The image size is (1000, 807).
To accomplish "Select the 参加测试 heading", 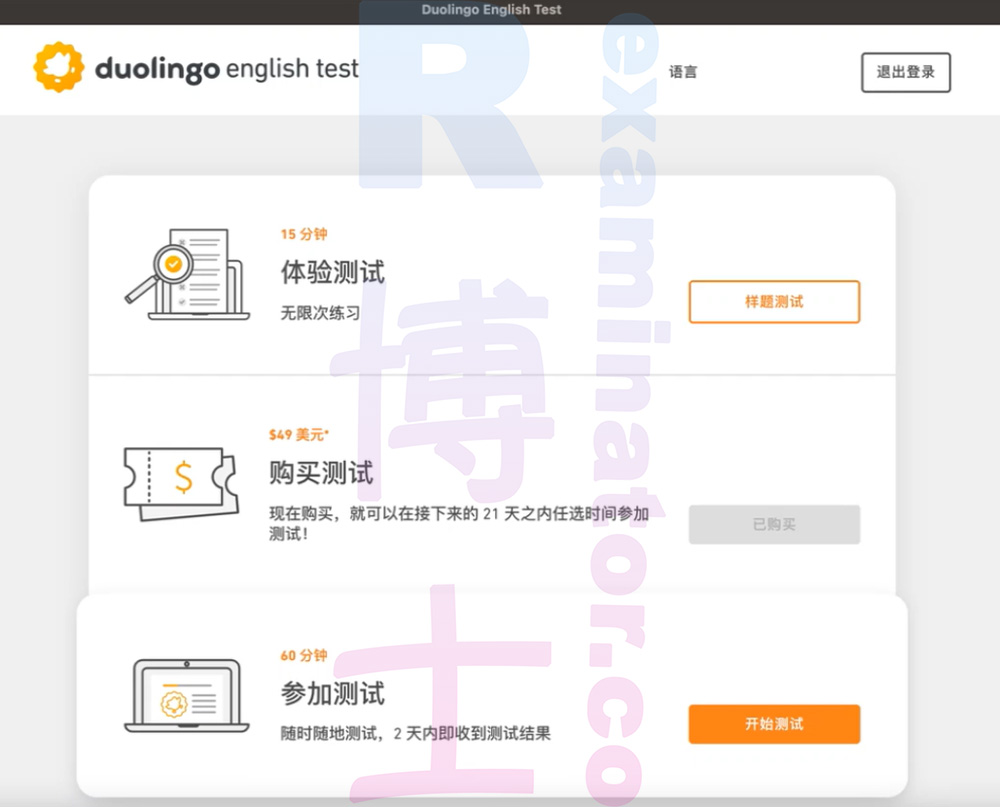I will click(x=333, y=693).
